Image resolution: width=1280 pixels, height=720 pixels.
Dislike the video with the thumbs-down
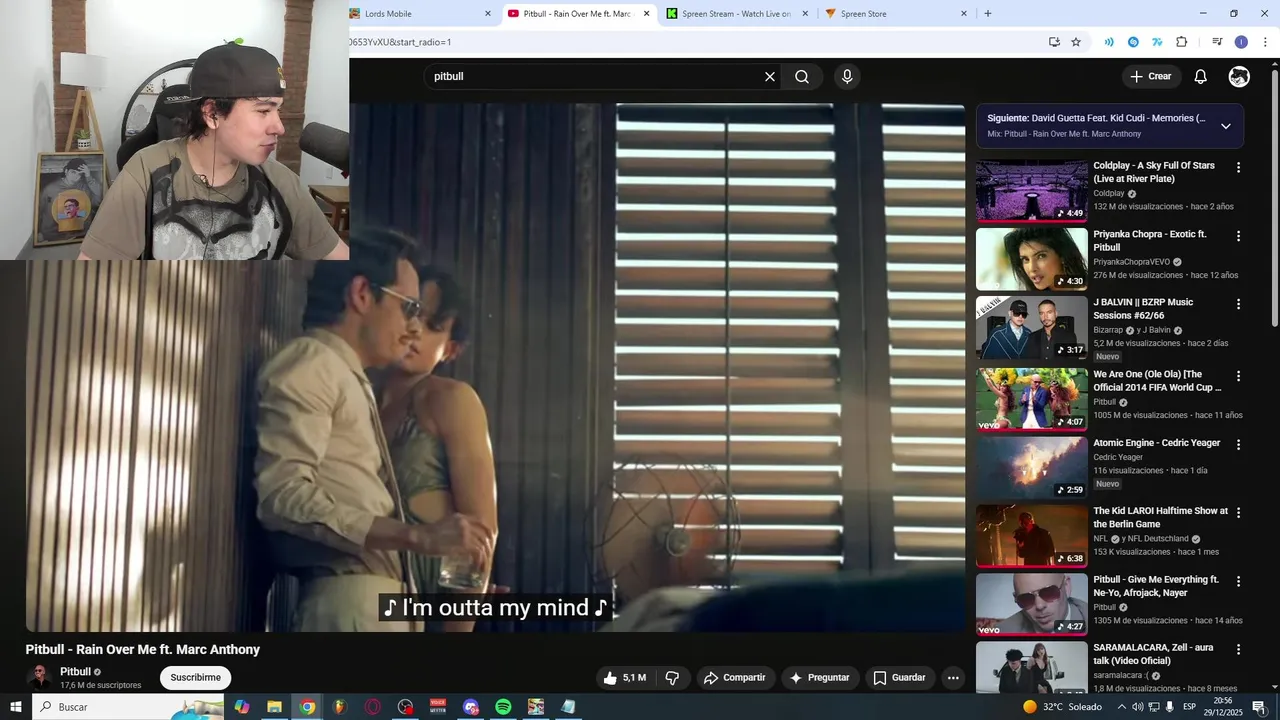click(x=672, y=678)
